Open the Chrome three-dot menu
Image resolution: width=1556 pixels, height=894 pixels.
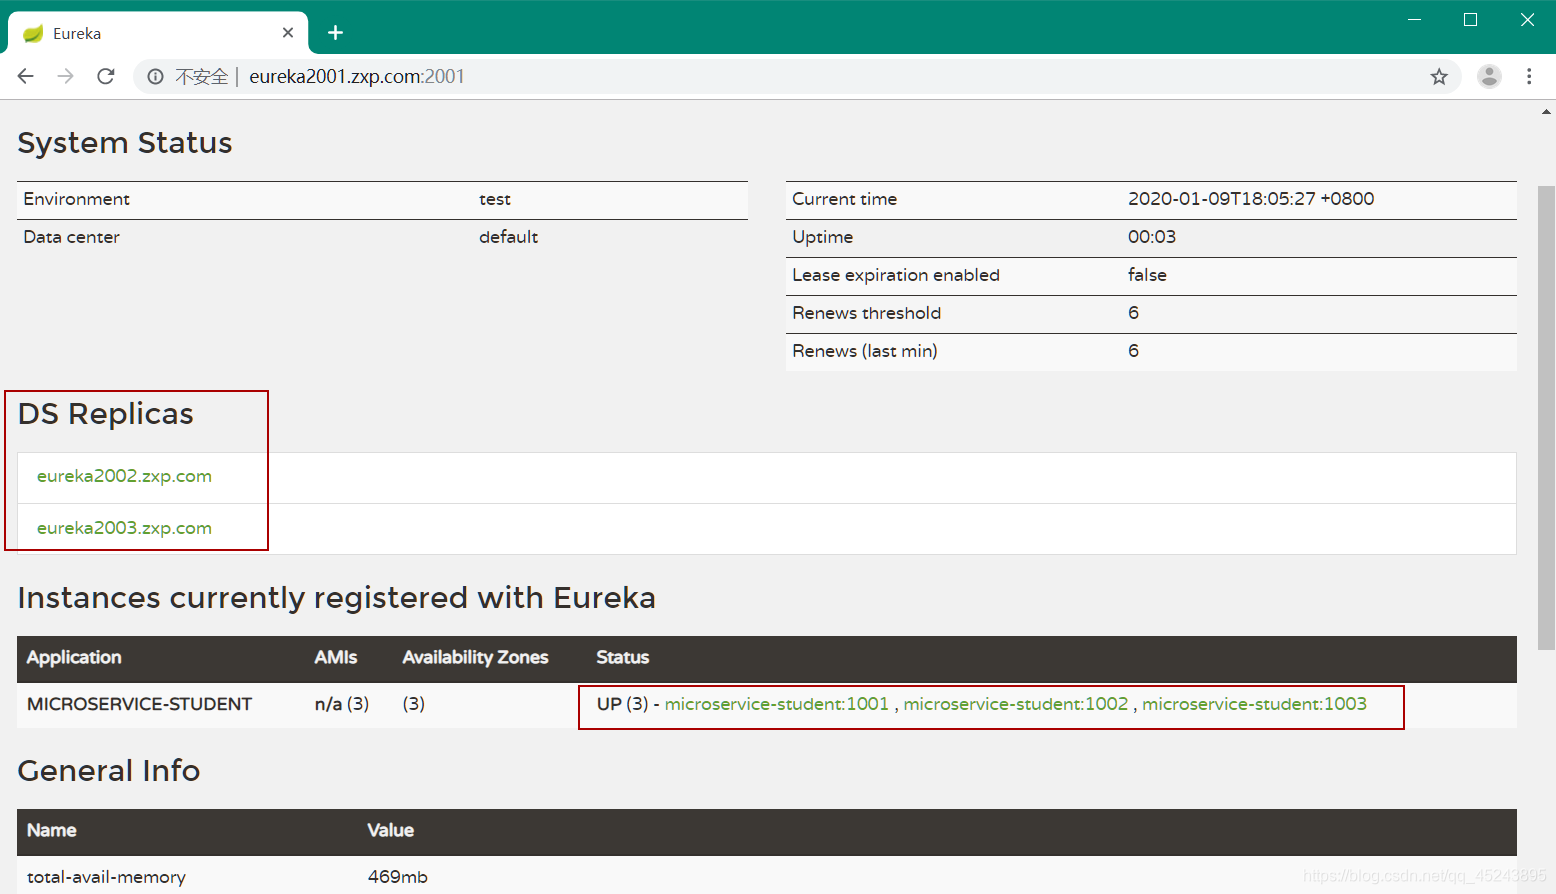click(1529, 76)
